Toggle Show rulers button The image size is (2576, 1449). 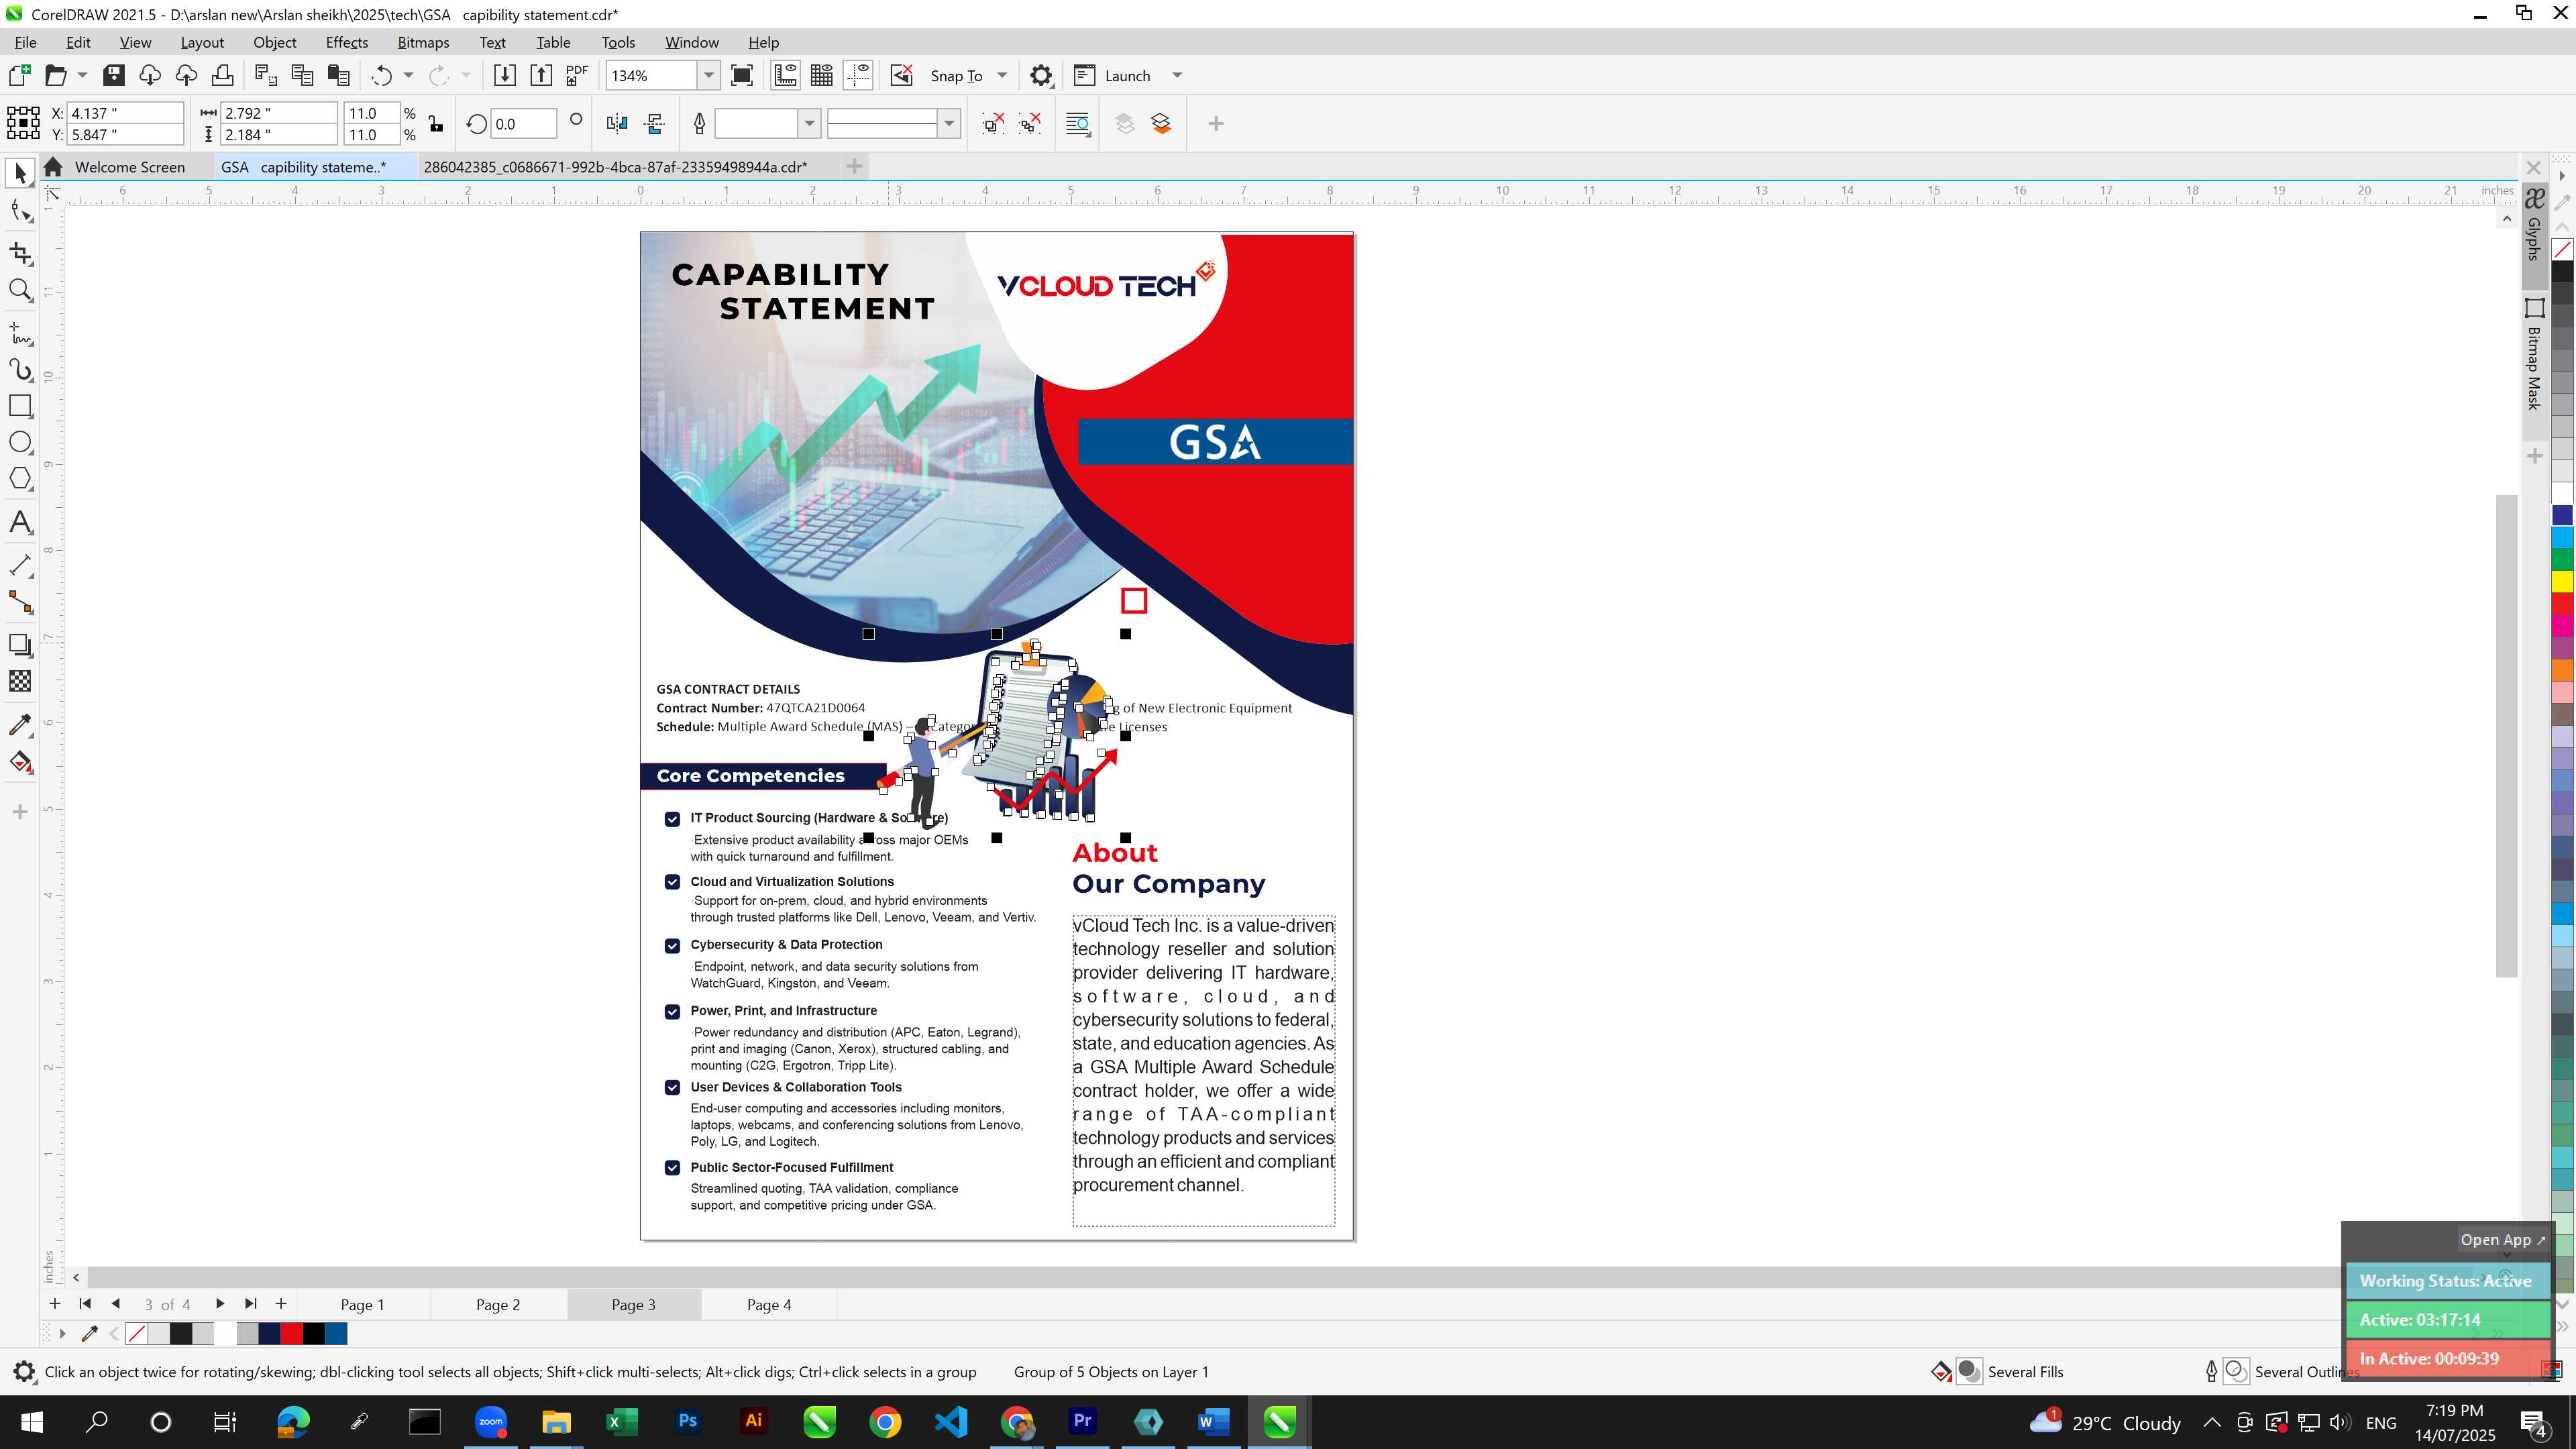[x=786, y=75]
